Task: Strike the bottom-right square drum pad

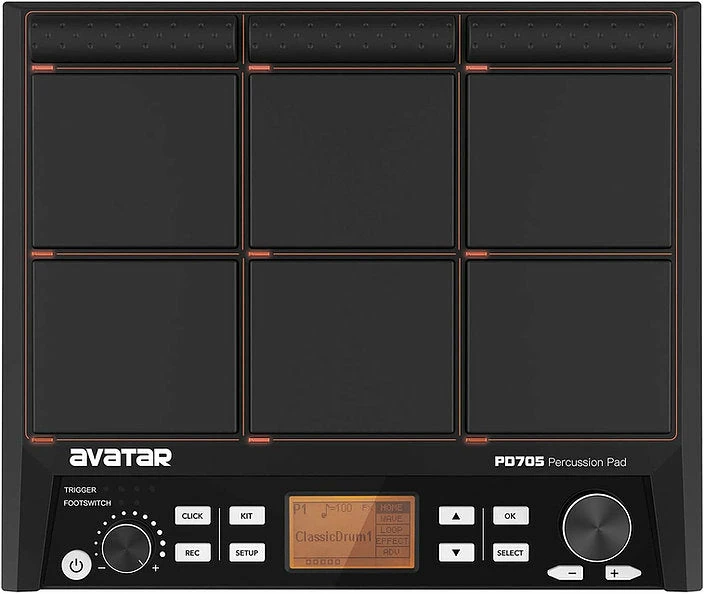Action: pyautogui.click(x=569, y=345)
